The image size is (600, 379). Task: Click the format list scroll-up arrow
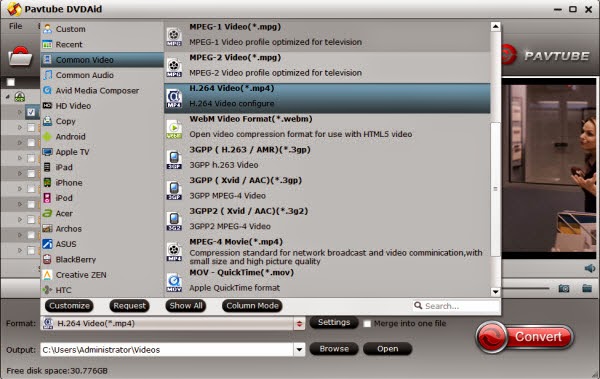coord(496,26)
